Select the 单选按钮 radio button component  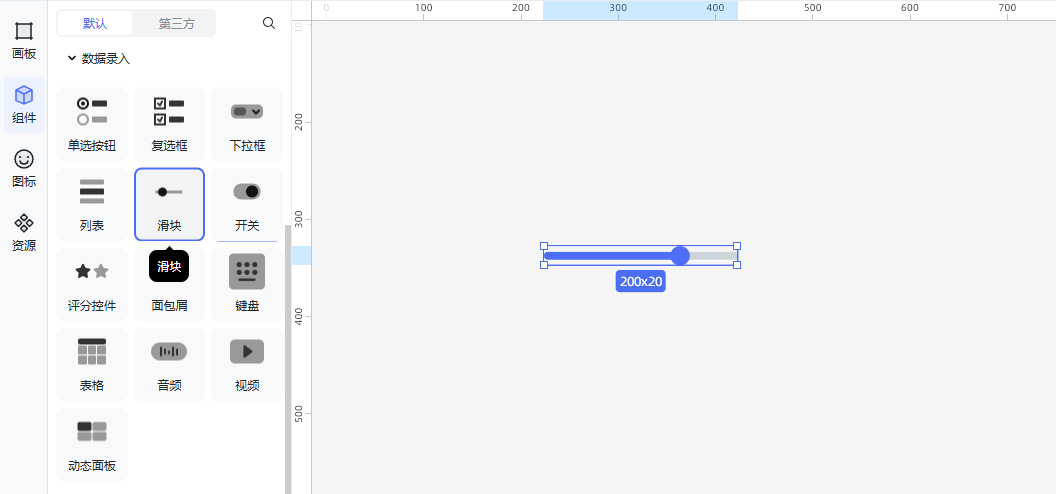pos(92,124)
